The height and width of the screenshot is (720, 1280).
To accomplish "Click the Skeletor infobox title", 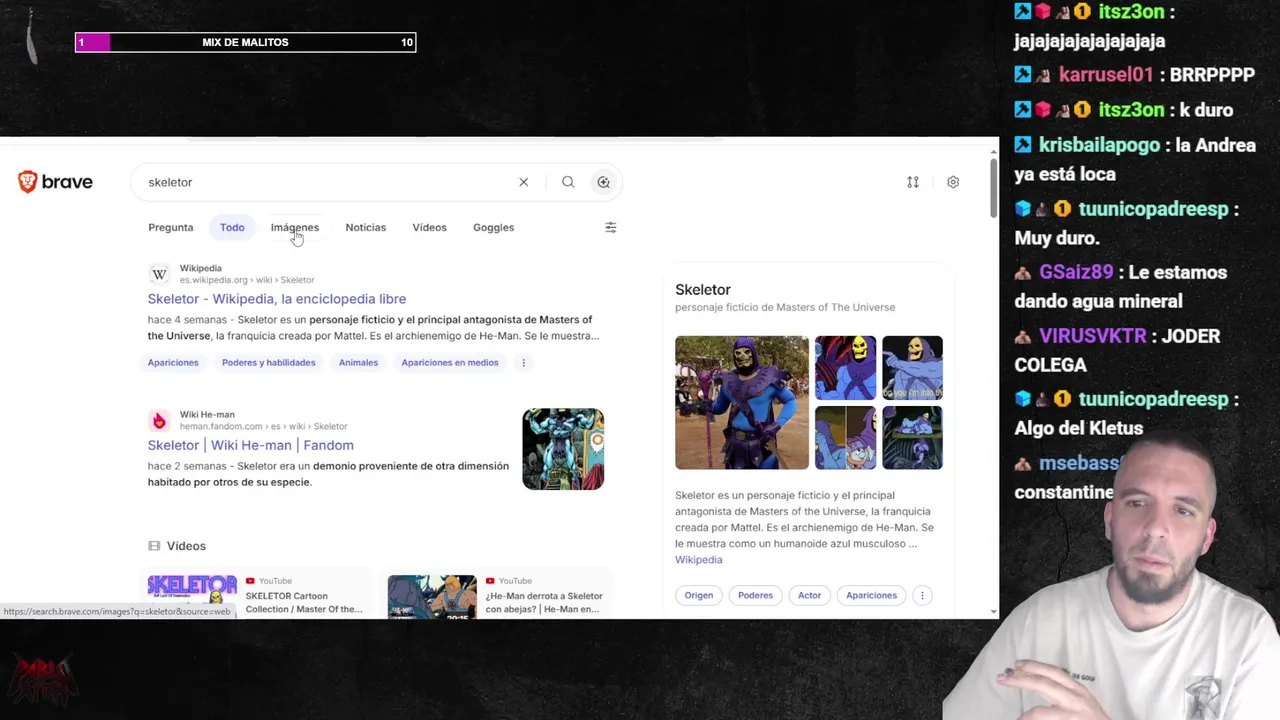I will point(703,290).
